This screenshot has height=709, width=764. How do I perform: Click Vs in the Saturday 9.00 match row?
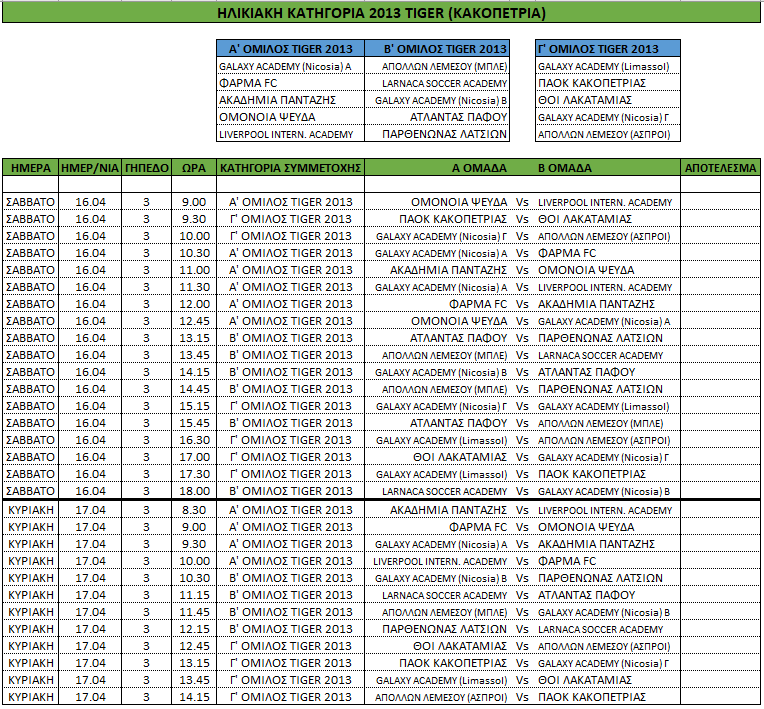pos(522,202)
